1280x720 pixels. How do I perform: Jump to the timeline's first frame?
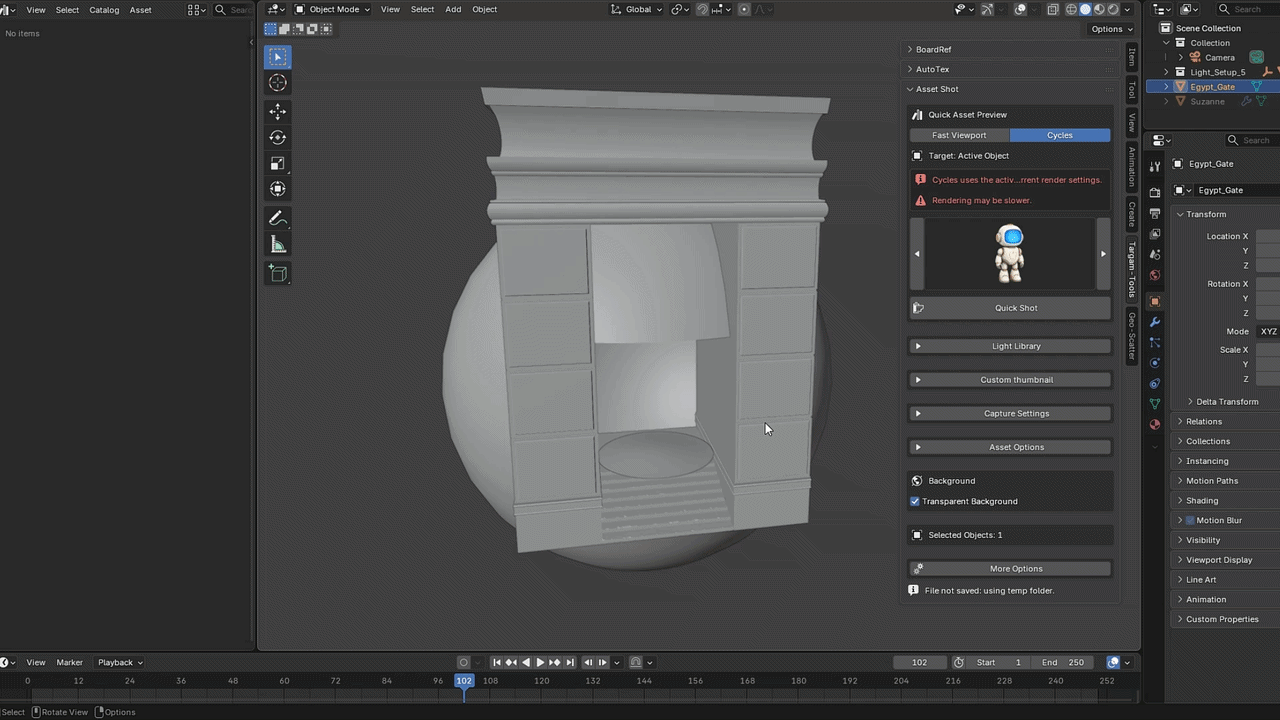(497, 662)
